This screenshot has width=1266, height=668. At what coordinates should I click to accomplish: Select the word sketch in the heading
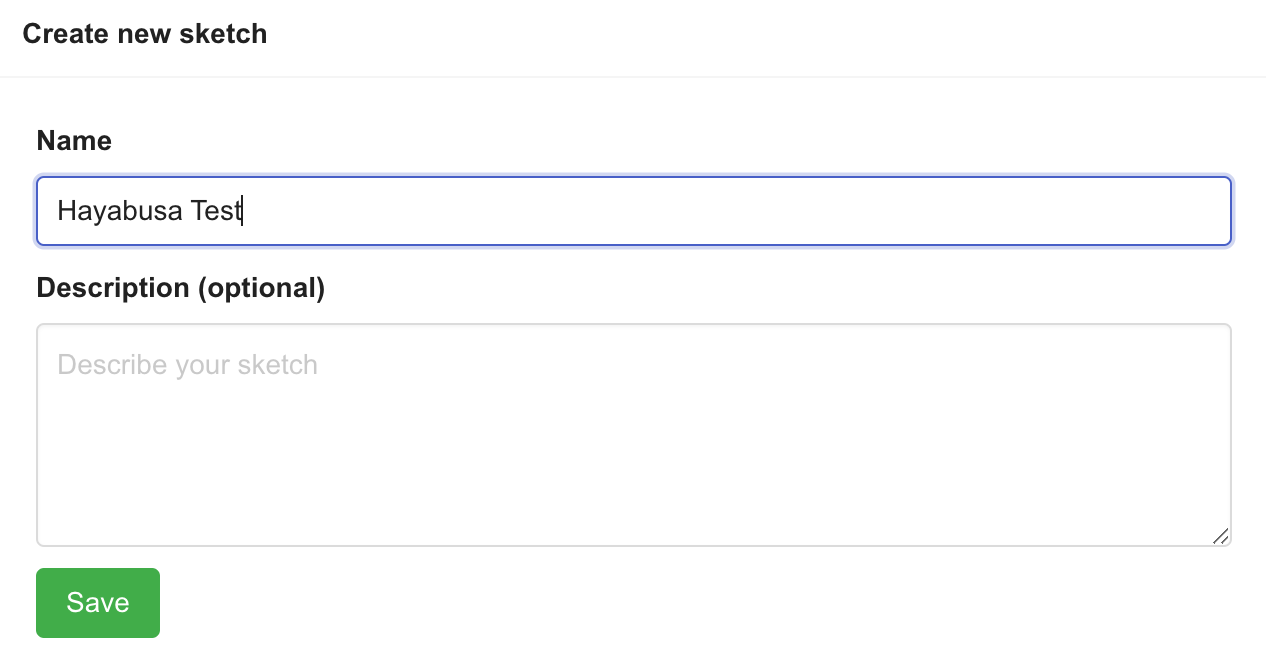click(231, 34)
